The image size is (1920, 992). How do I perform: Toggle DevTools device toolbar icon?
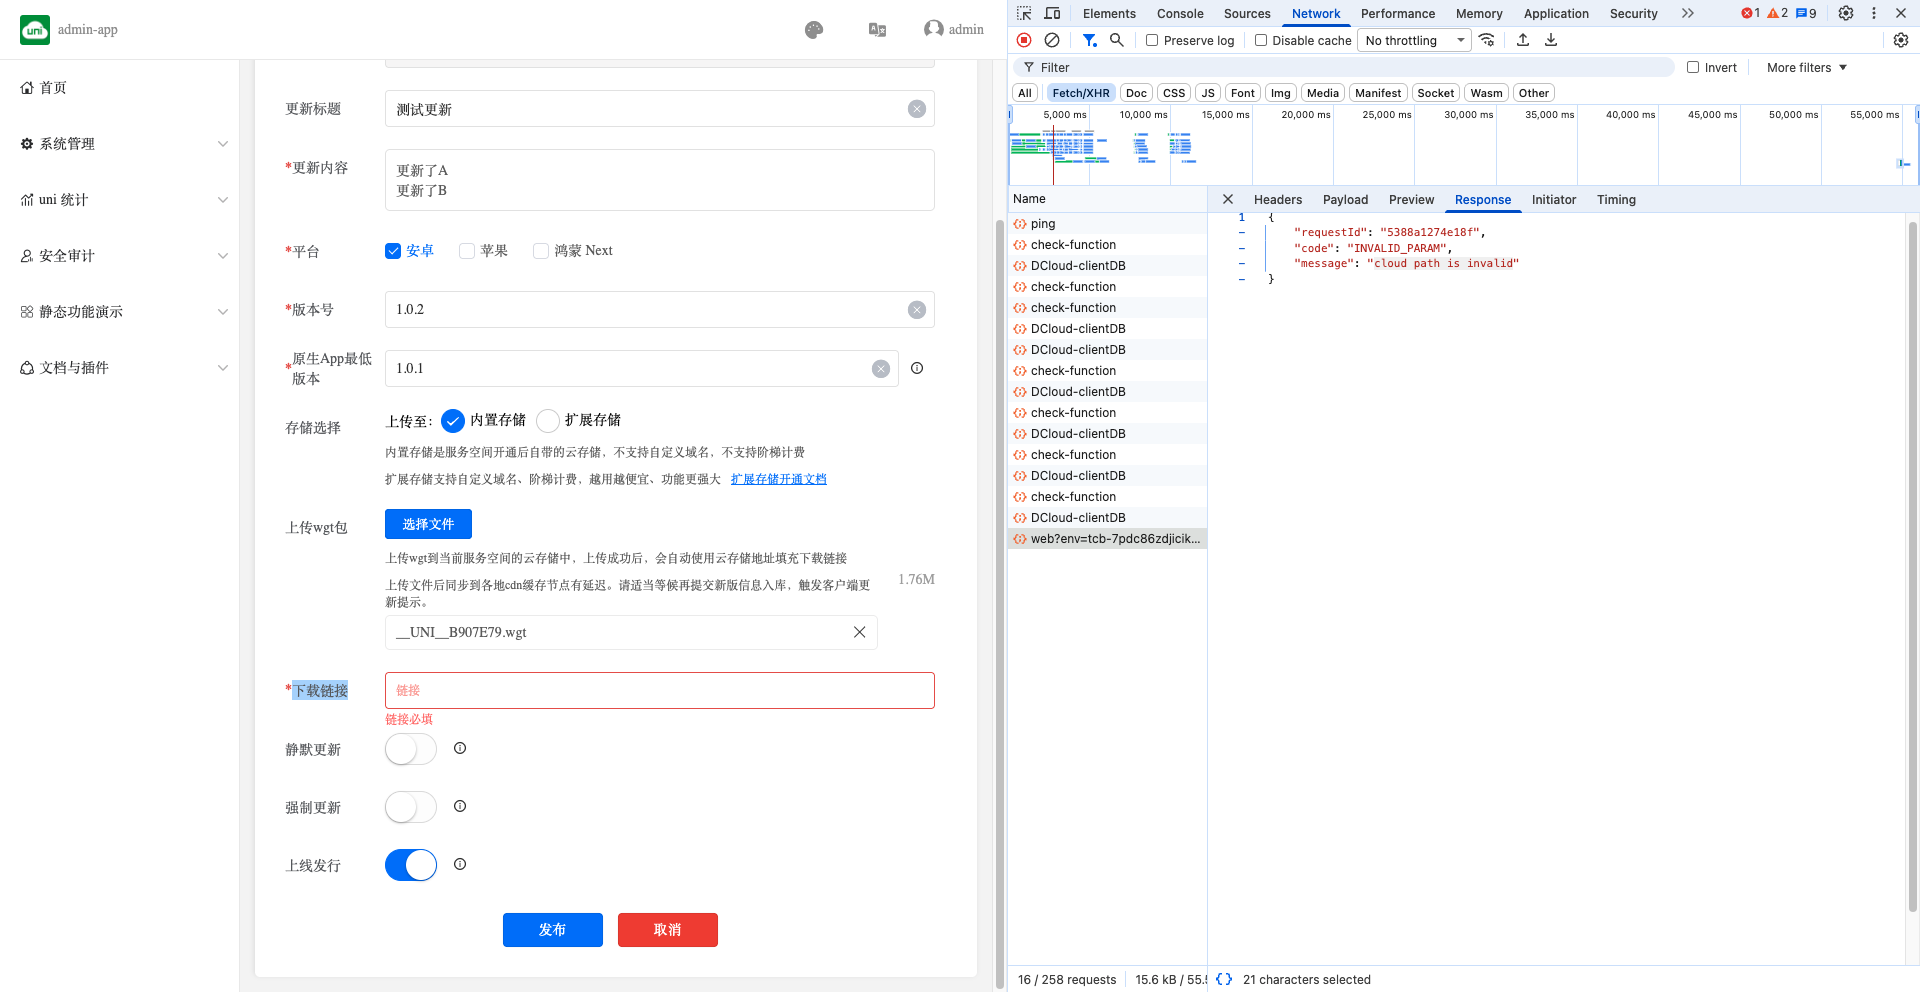tap(1052, 13)
